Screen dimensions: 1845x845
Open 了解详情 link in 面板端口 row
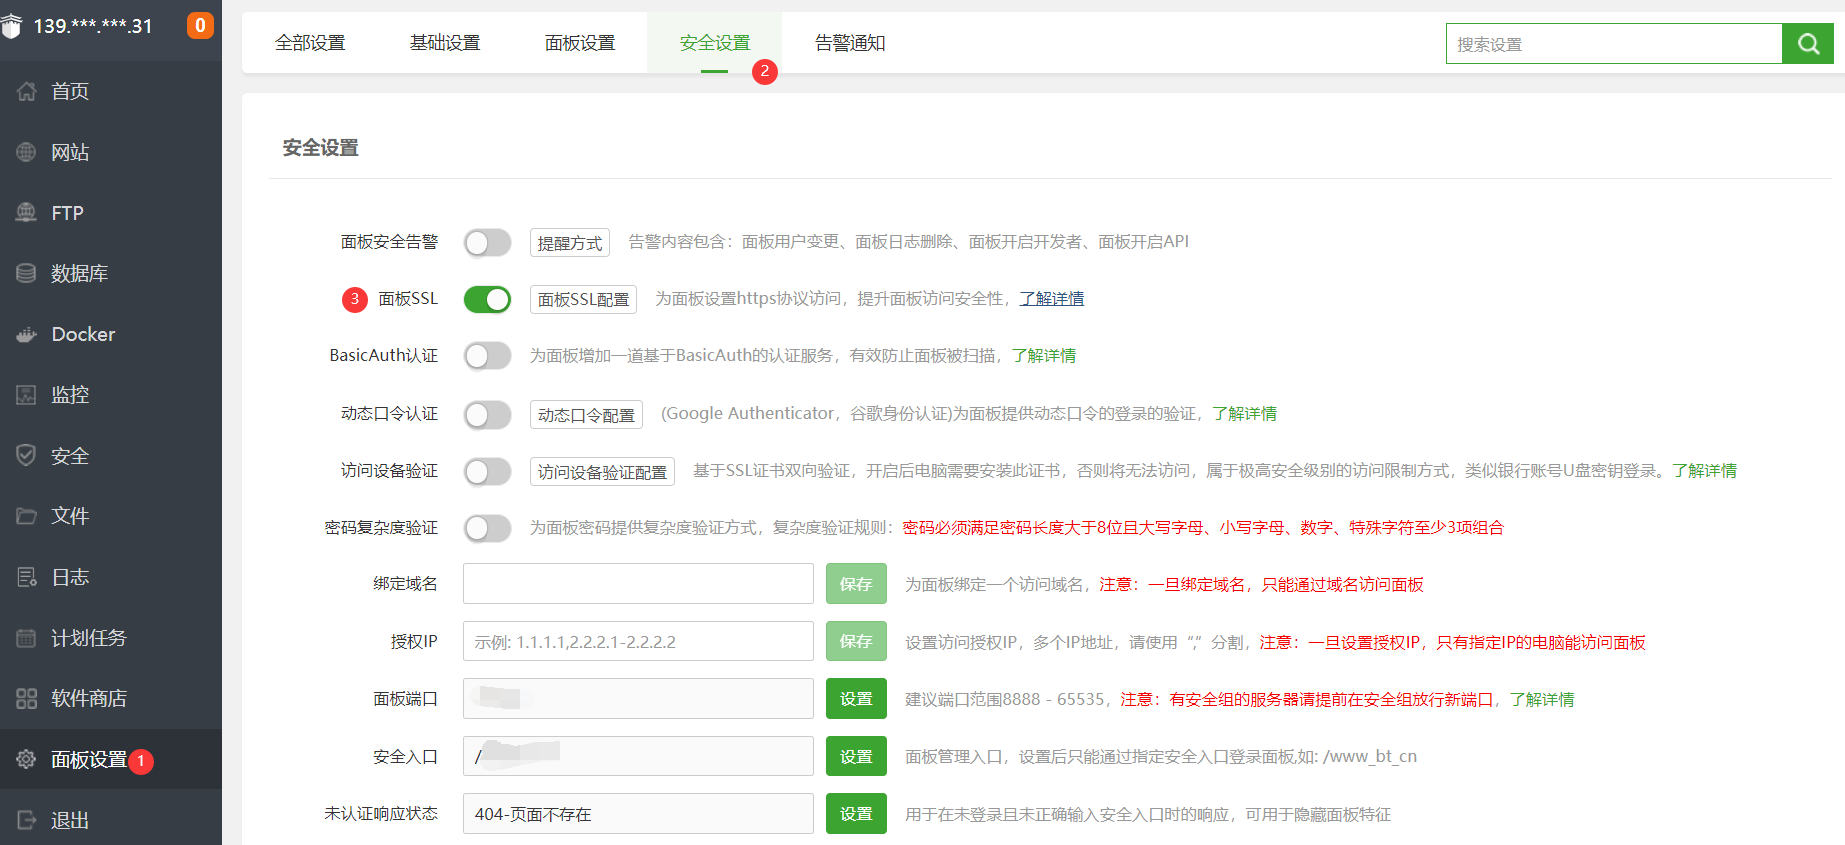[x=1542, y=700]
